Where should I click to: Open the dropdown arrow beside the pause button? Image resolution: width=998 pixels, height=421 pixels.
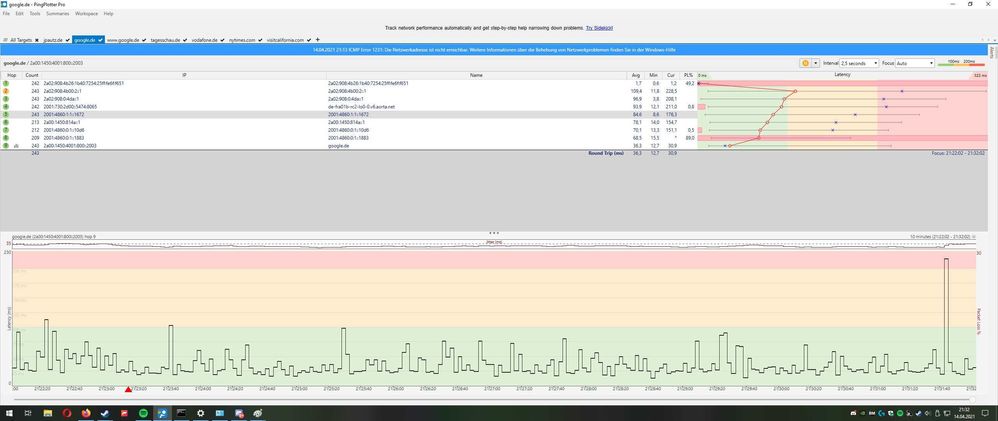pyautogui.click(x=816, y=63)
